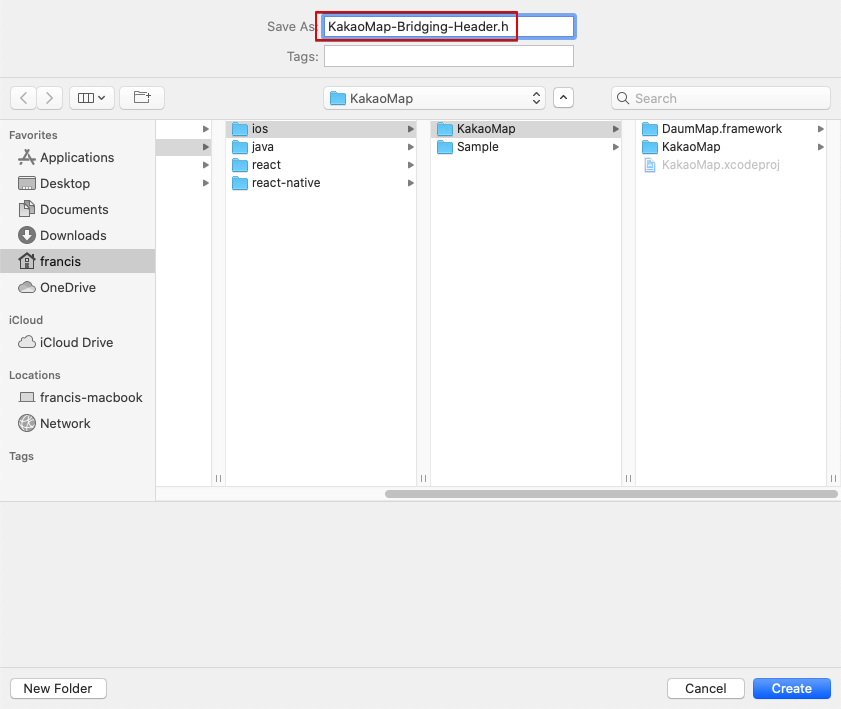Click the back navigation arrow

tap(24, 98)
